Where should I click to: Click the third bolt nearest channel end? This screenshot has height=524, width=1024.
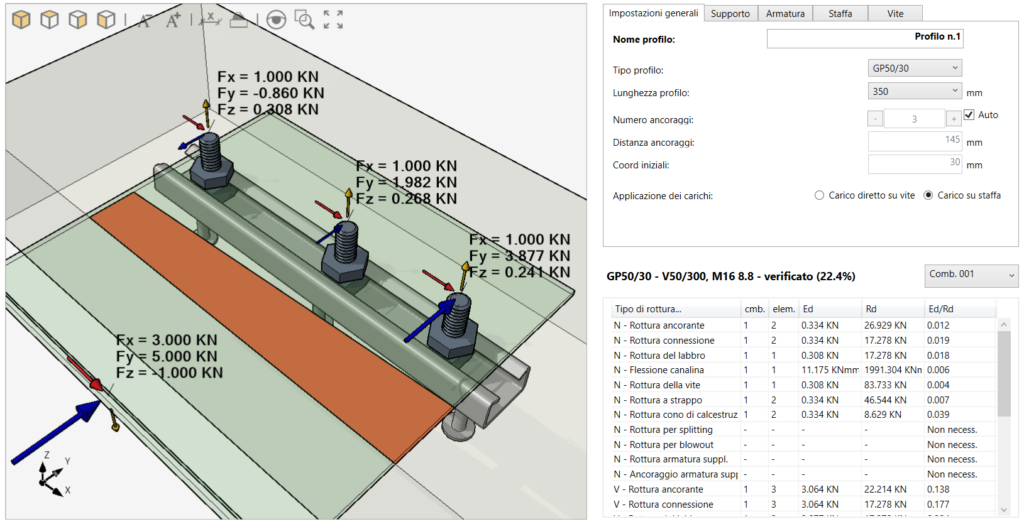455,327
